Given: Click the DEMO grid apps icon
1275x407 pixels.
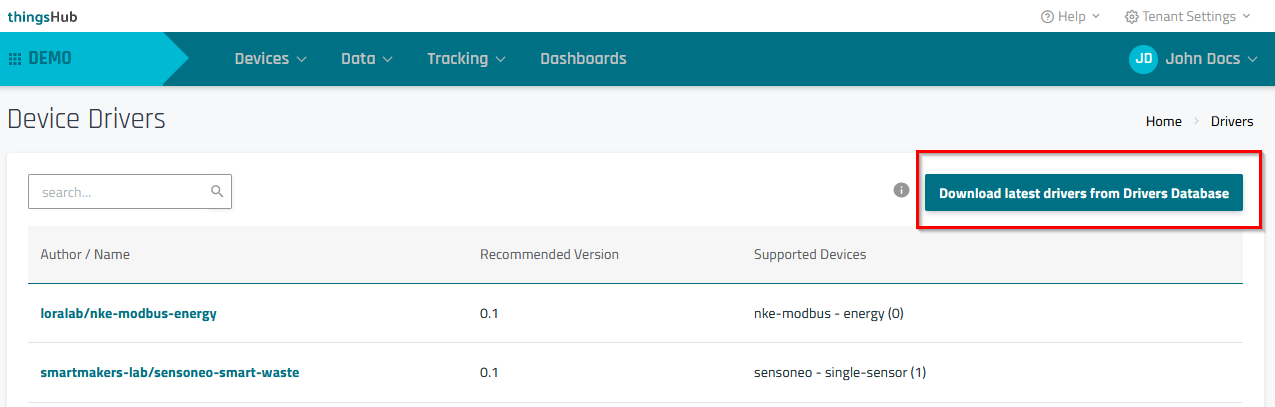Looking at the screenshot, I should [15, 59].
